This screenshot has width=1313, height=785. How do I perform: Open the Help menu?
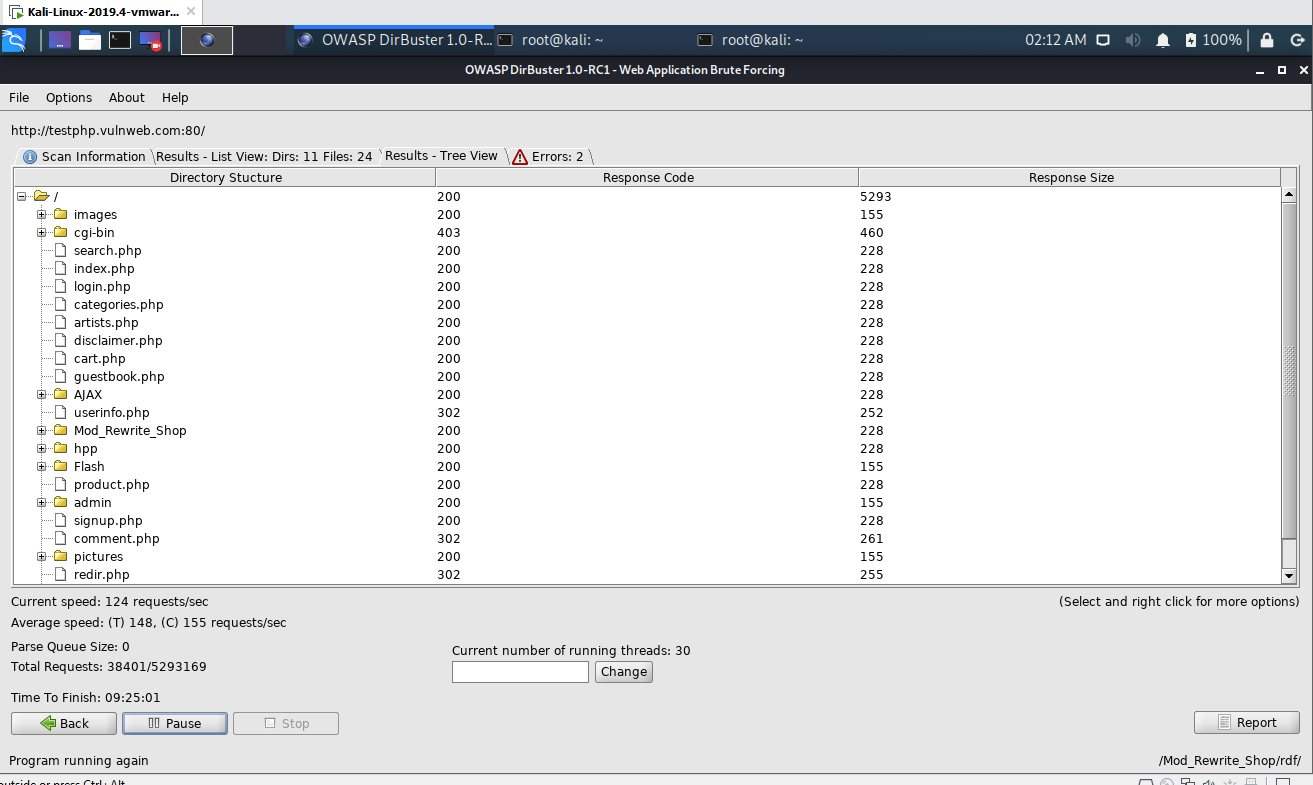[x=175, y=97]
